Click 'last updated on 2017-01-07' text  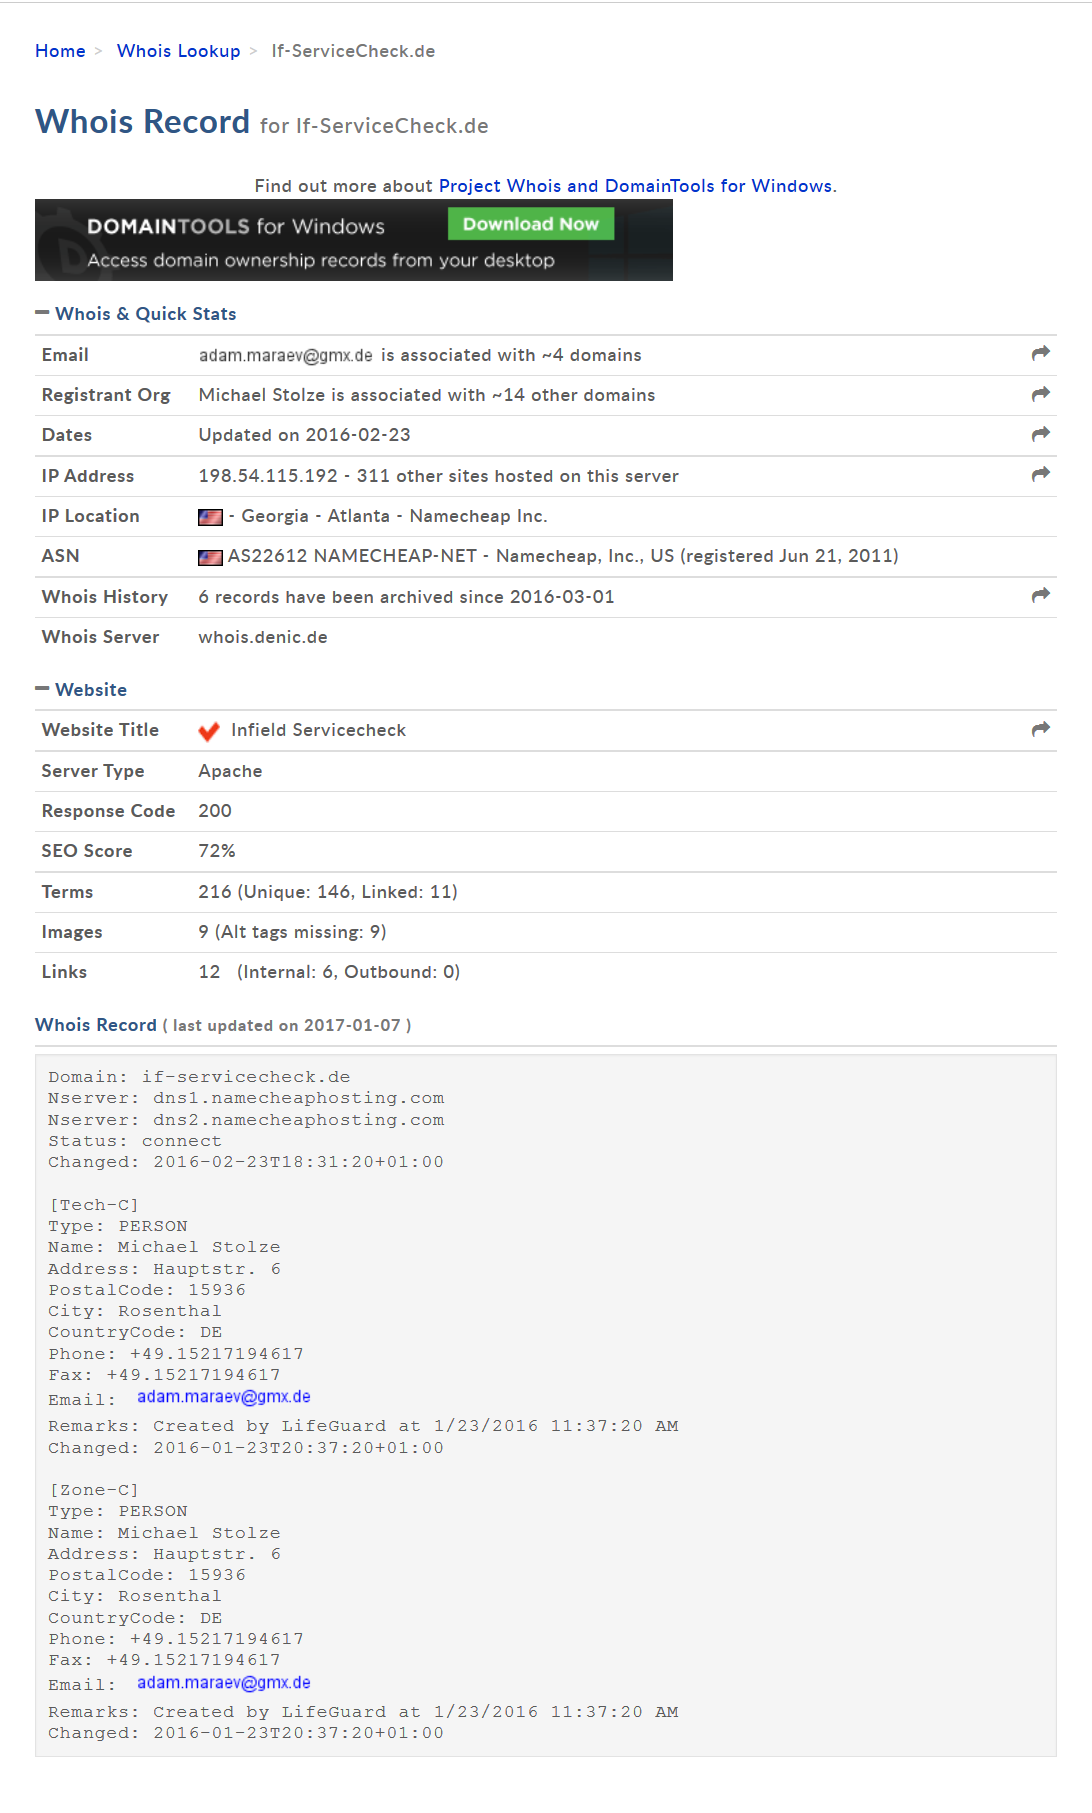[287, 1026]
